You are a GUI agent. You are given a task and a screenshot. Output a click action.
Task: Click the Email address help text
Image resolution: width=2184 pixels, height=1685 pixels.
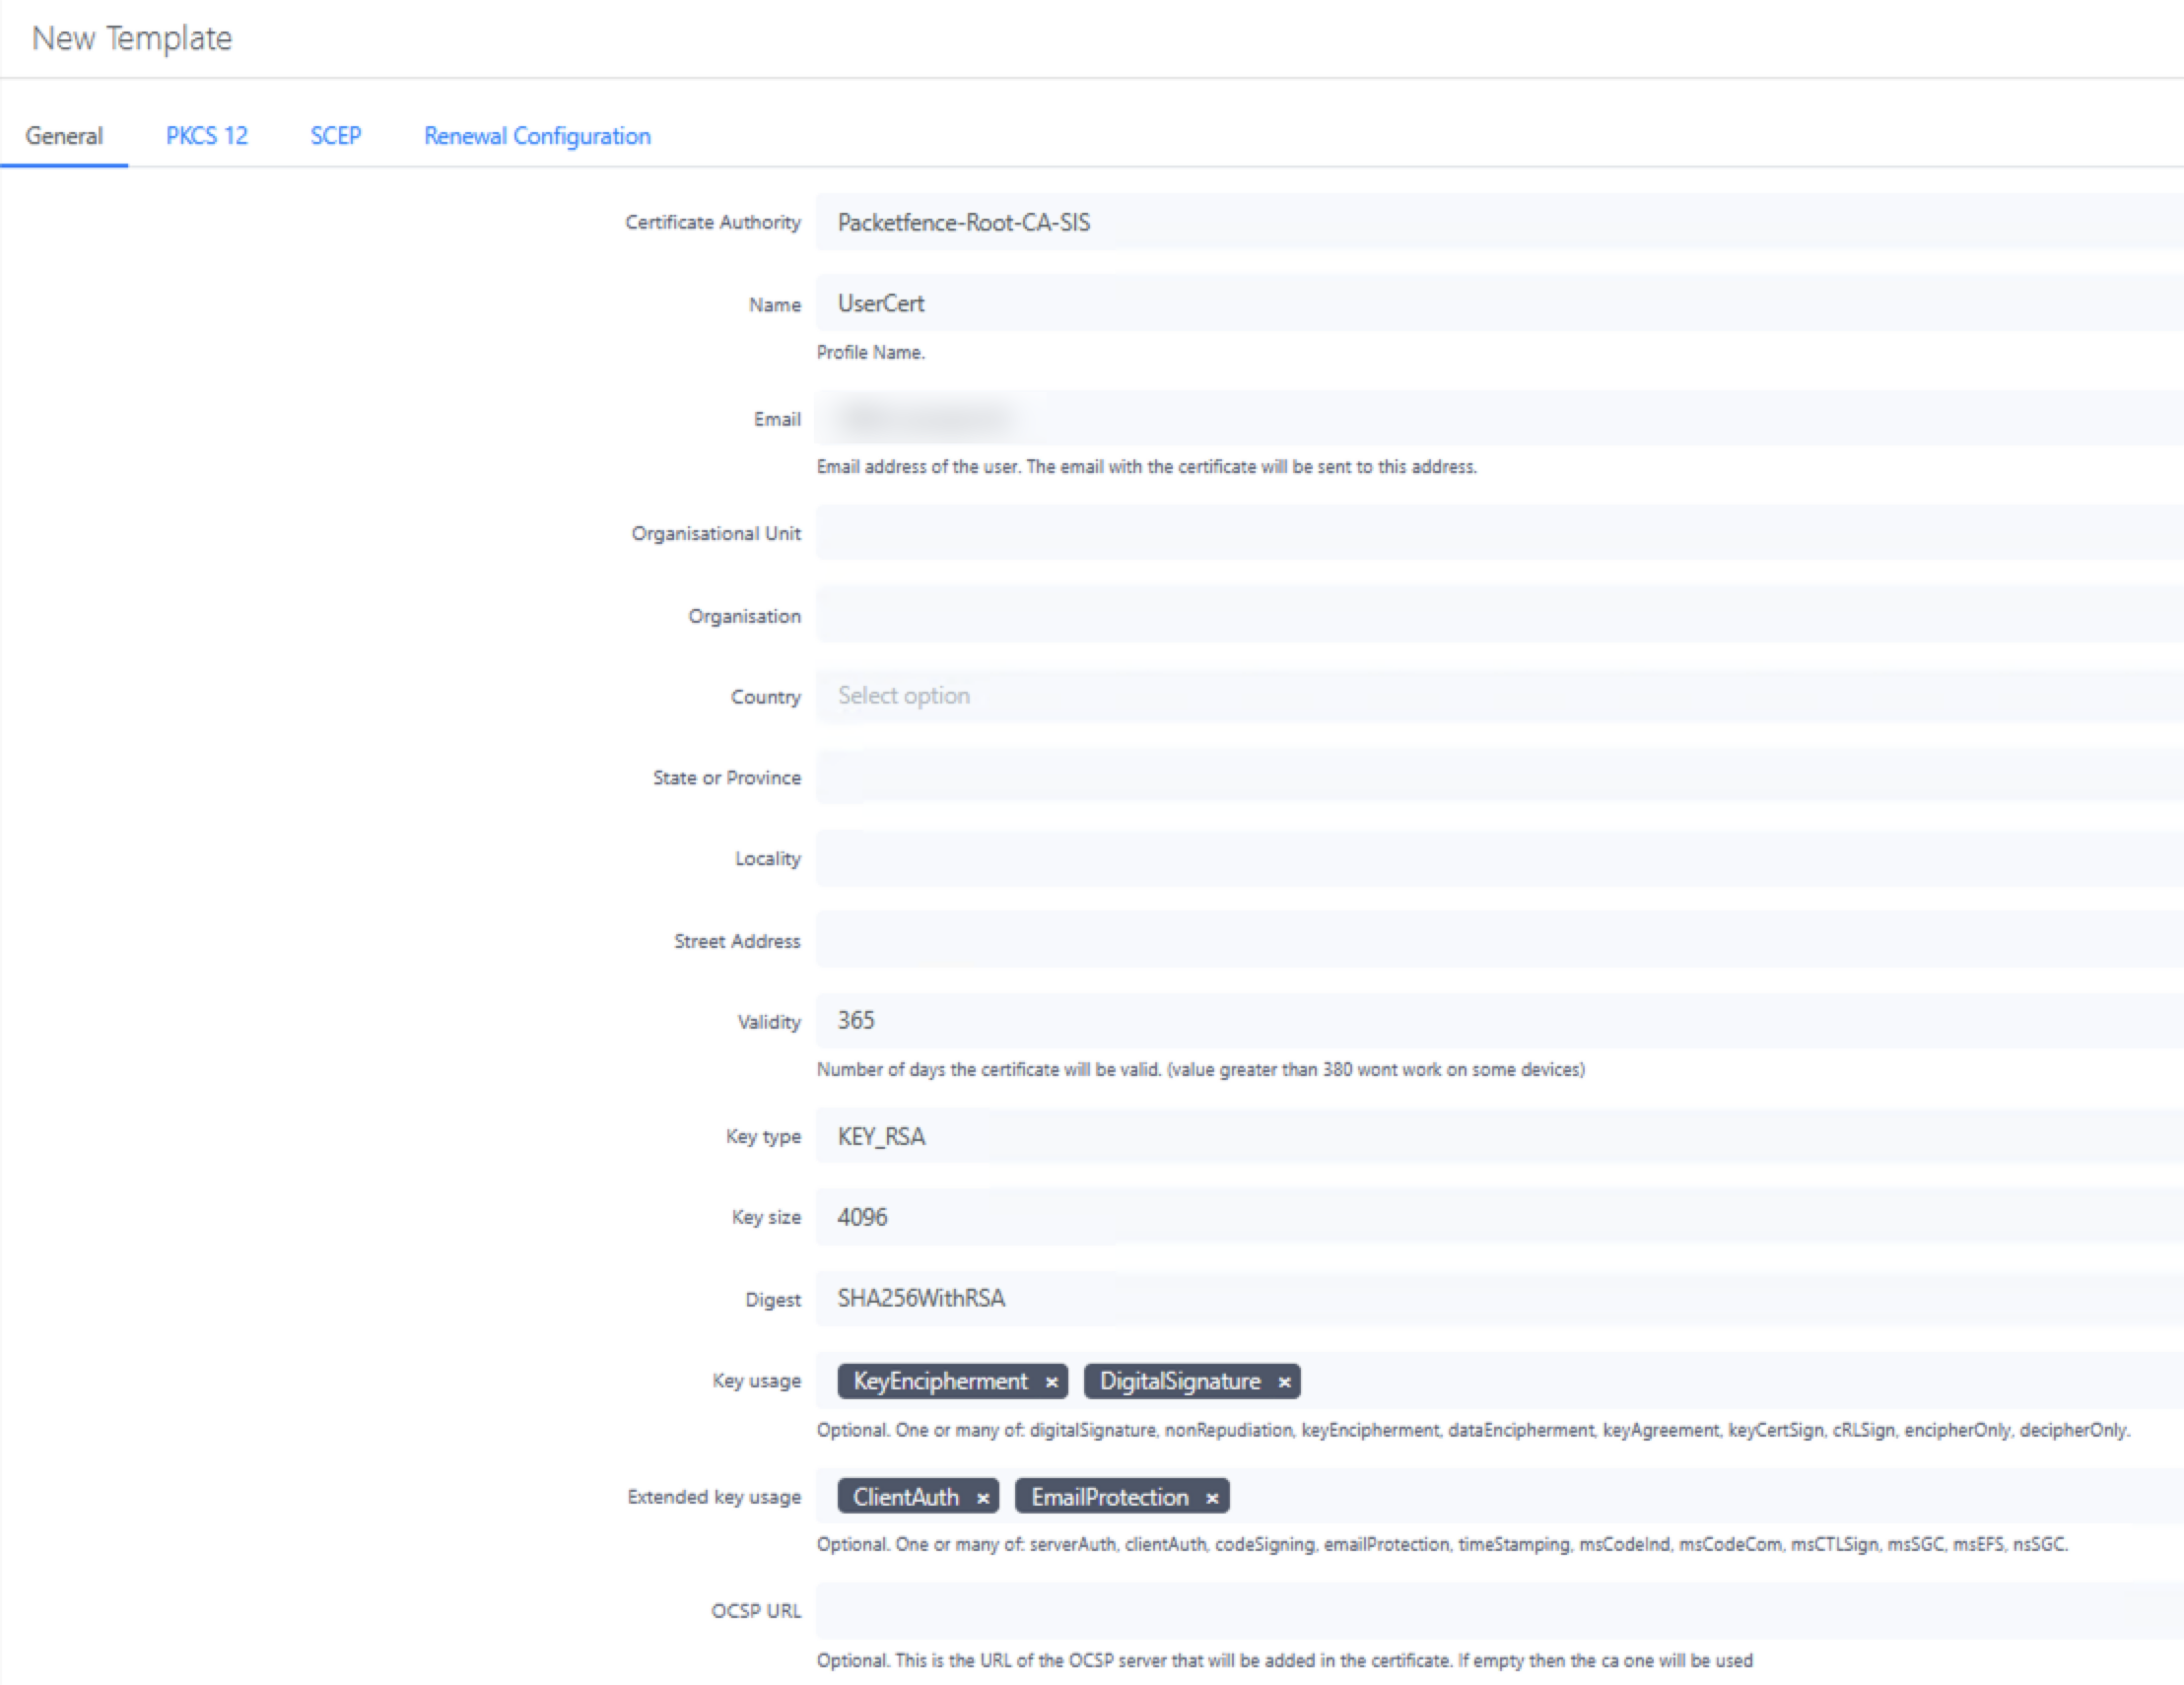tap(1146, 467)
